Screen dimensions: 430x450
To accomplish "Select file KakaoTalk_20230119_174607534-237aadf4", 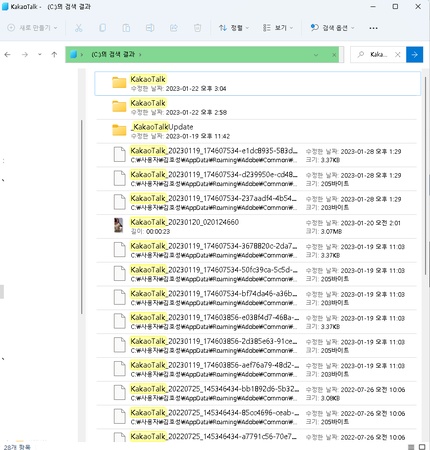I will click(257, 203).
